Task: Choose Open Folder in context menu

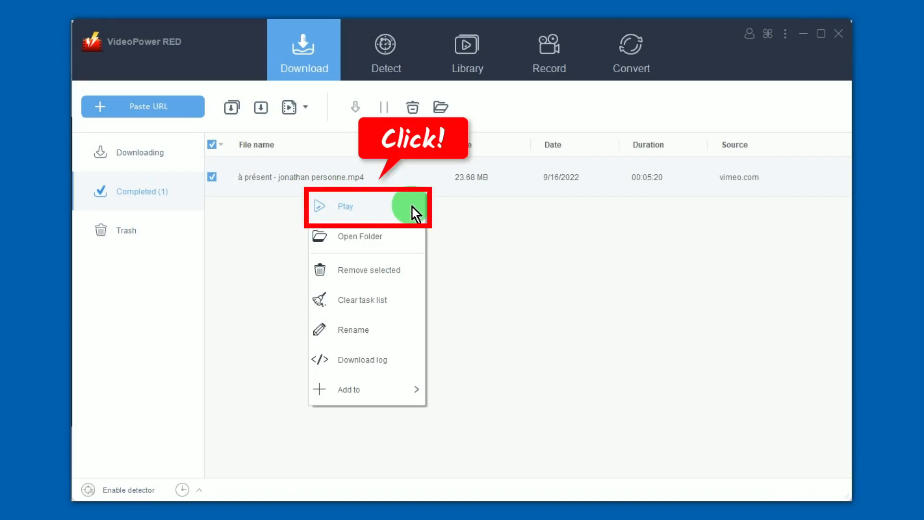Action: click(x=367, y=236)
